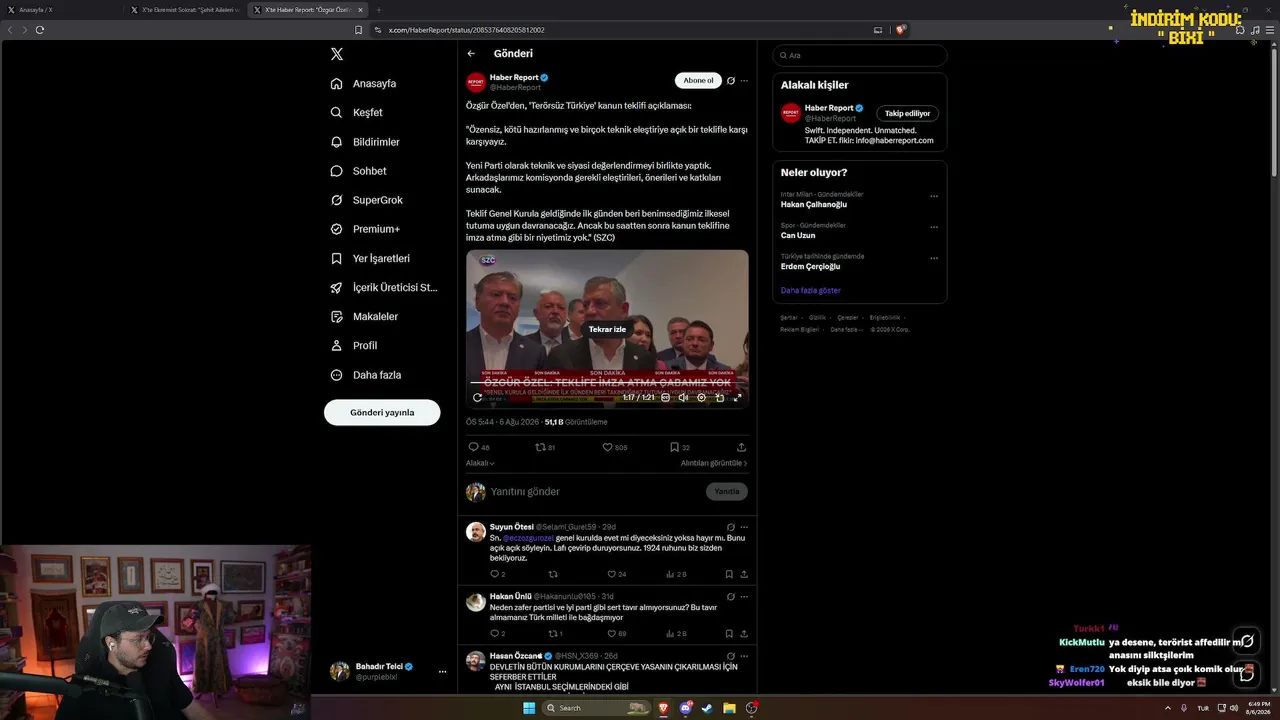Enter fullscreen video mode
Screen dimensions: 1280x720
[738, 398]
